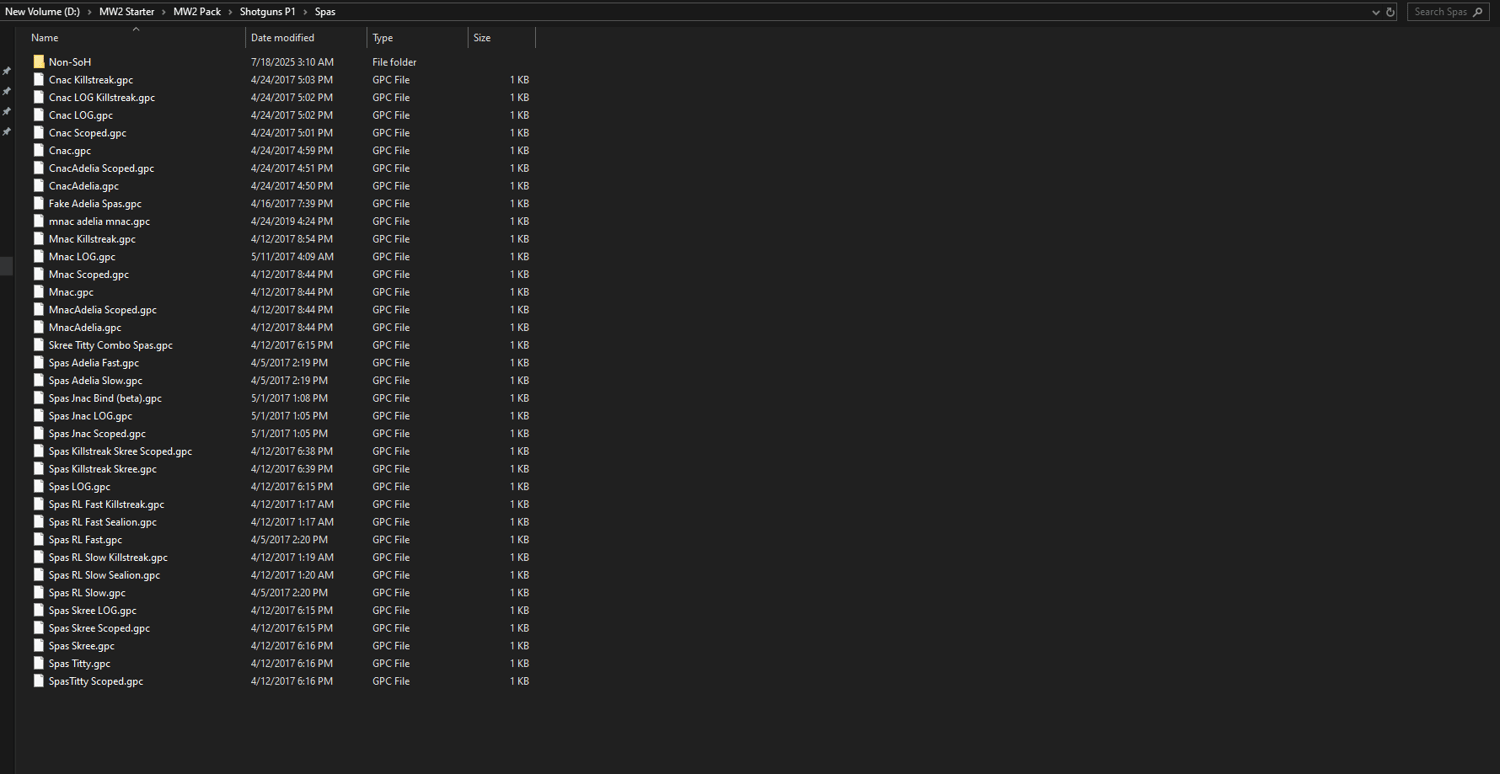
Task: Select Spas RL Slow Sealion.gpc
Action: (x=105, y=575)
